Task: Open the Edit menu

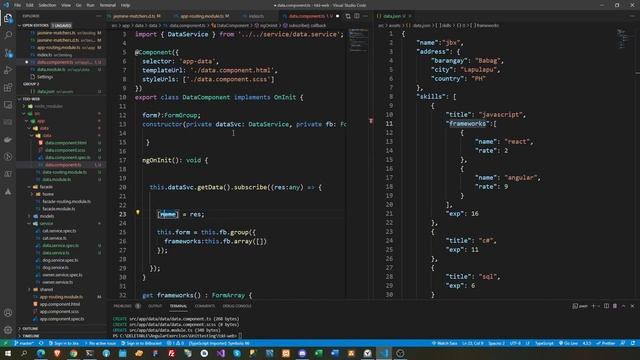Action: pos(30,5)
